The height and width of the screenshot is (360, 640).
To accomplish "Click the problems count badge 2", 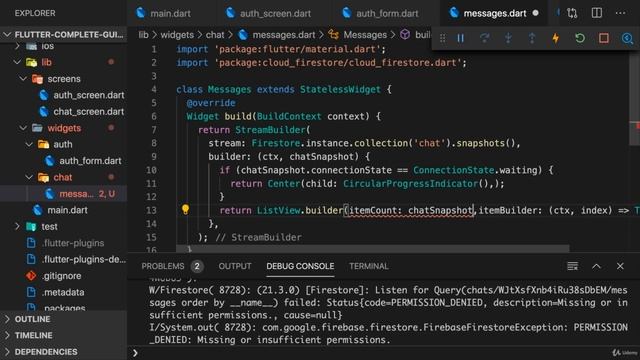I will [x=197, y=266].
